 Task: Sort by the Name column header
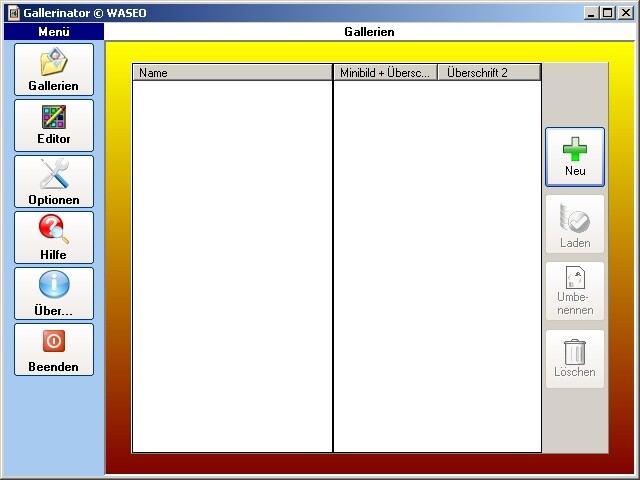click(232, 73)
